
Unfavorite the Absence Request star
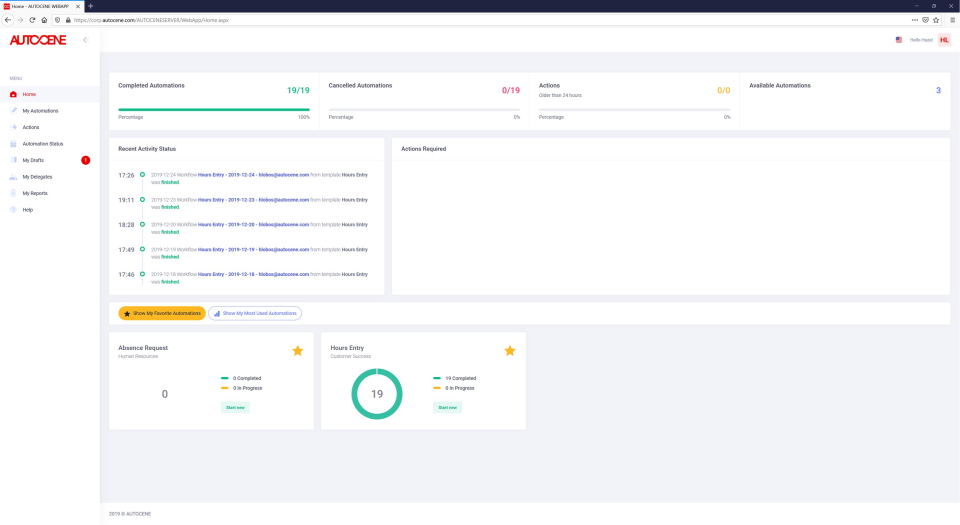pyautogui.click(x=297, y=351)
